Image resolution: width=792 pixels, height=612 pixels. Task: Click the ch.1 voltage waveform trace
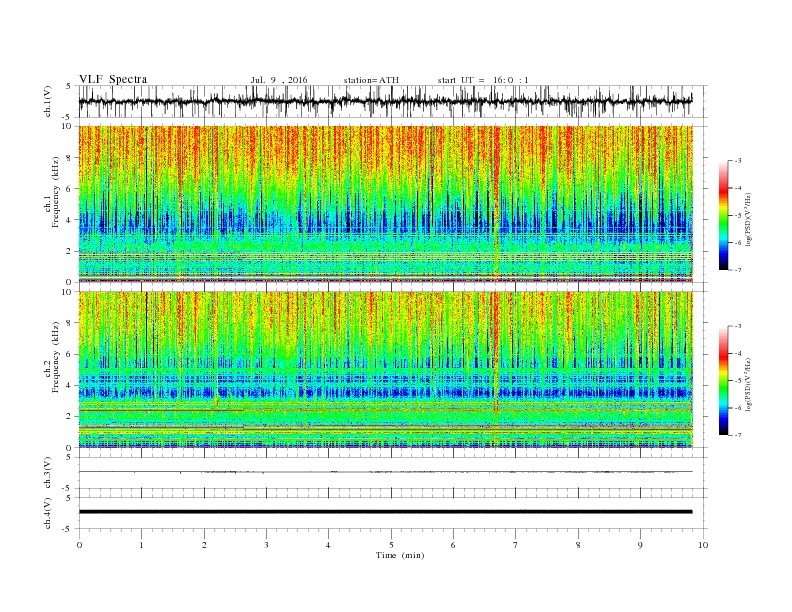click(x=385, y=101)
